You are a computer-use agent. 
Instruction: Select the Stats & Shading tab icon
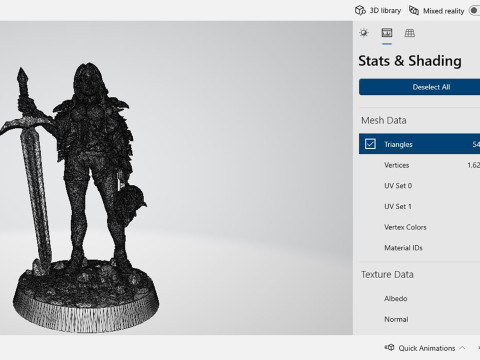coord(387,33)
